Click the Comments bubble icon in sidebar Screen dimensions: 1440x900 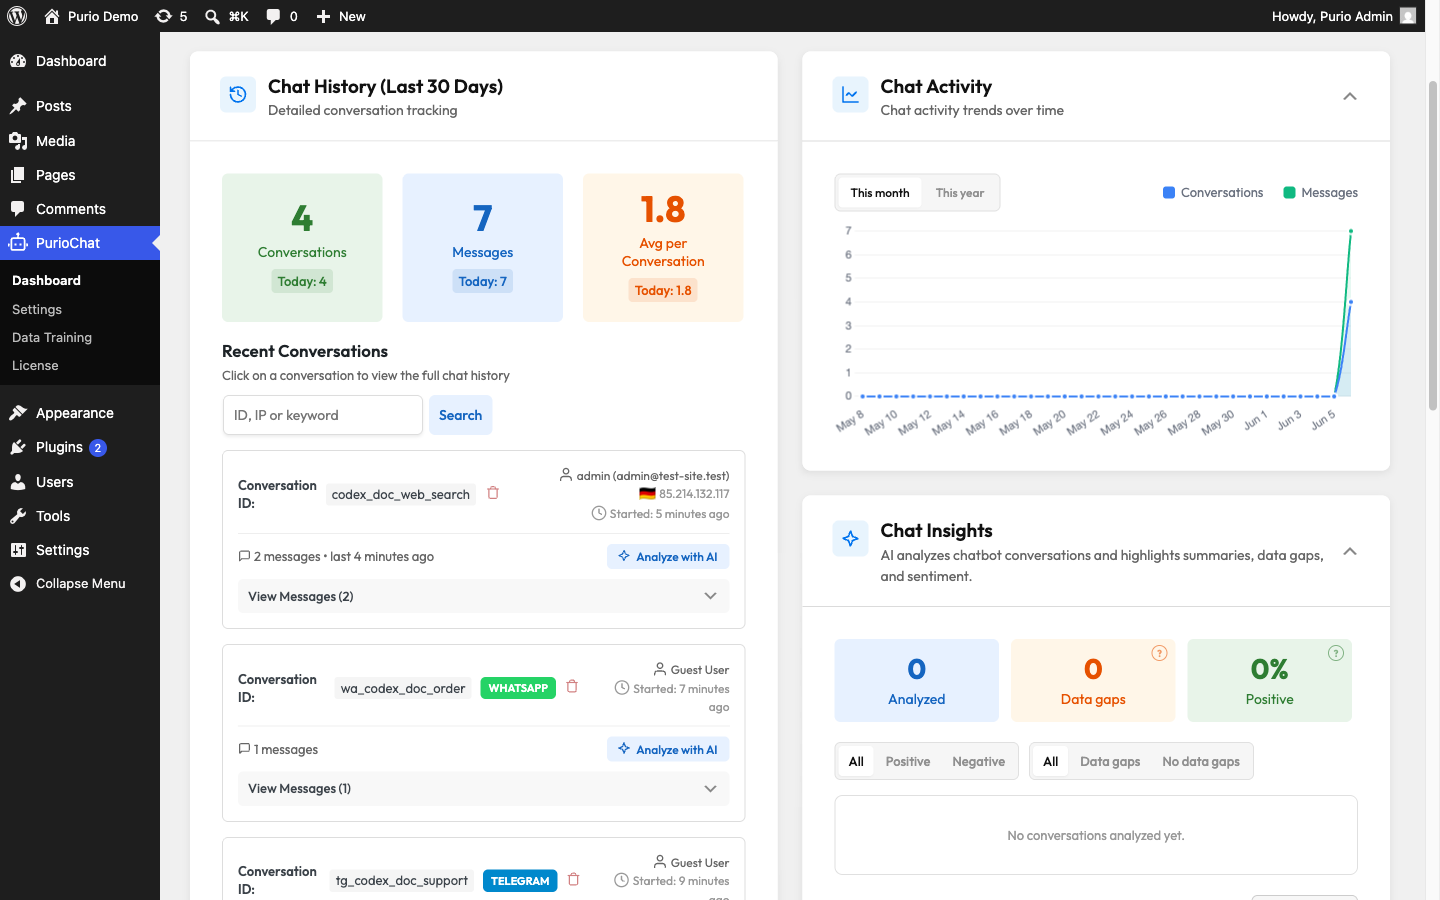[18, 209]
